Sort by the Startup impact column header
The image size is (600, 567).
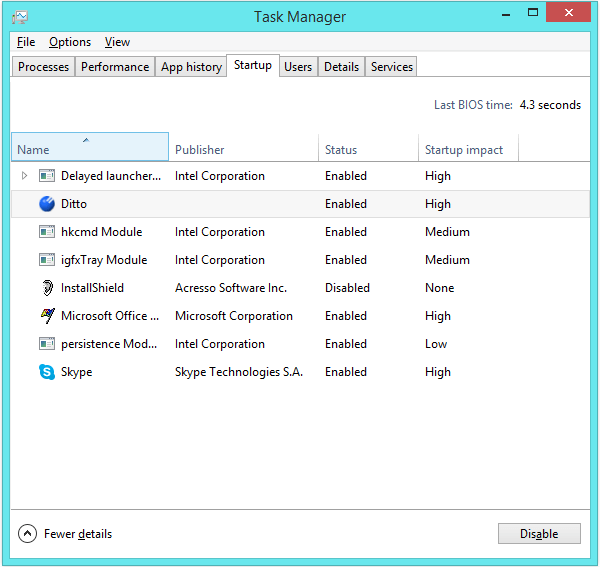(468, 147)
